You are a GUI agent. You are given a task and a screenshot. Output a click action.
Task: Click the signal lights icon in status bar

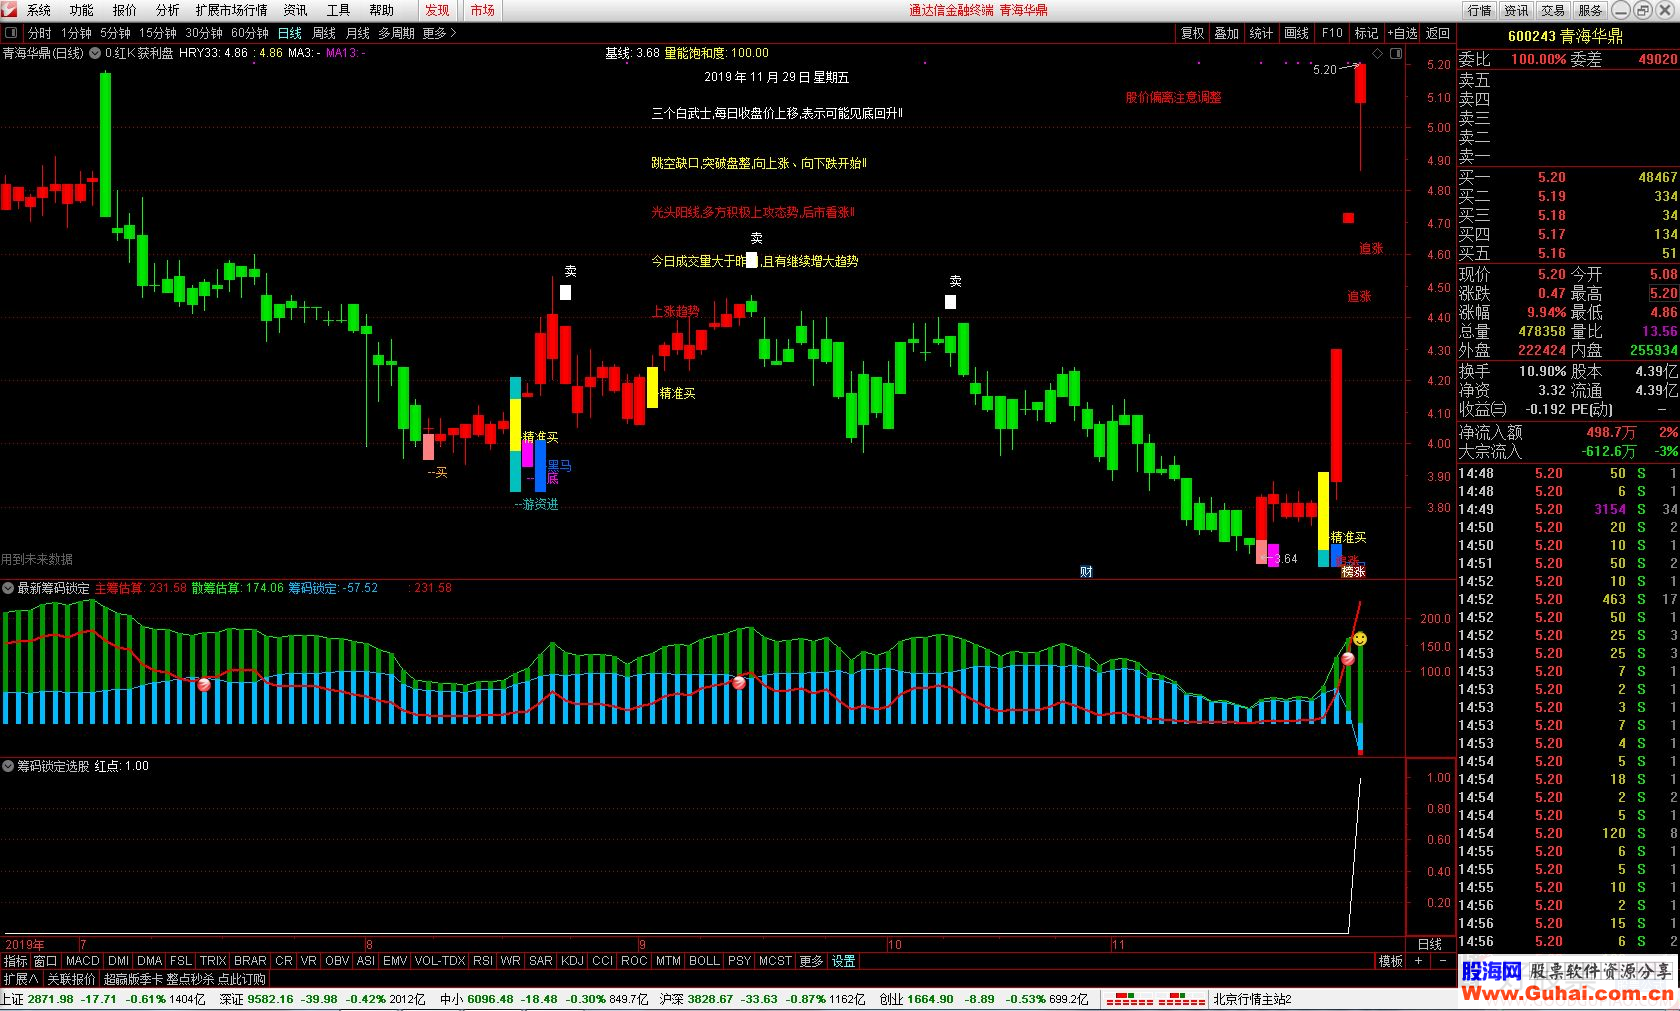tap(1155, 999)
